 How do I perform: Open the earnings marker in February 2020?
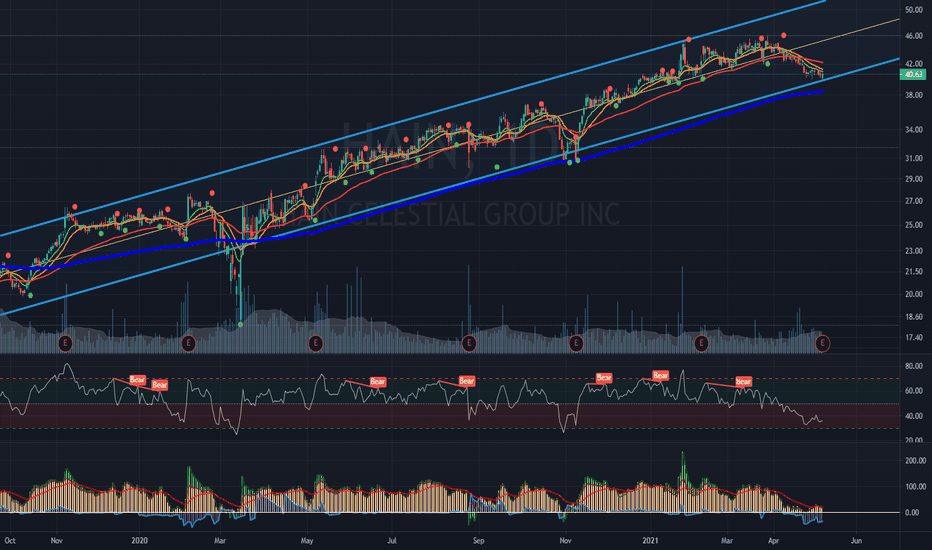click(188, 343)
